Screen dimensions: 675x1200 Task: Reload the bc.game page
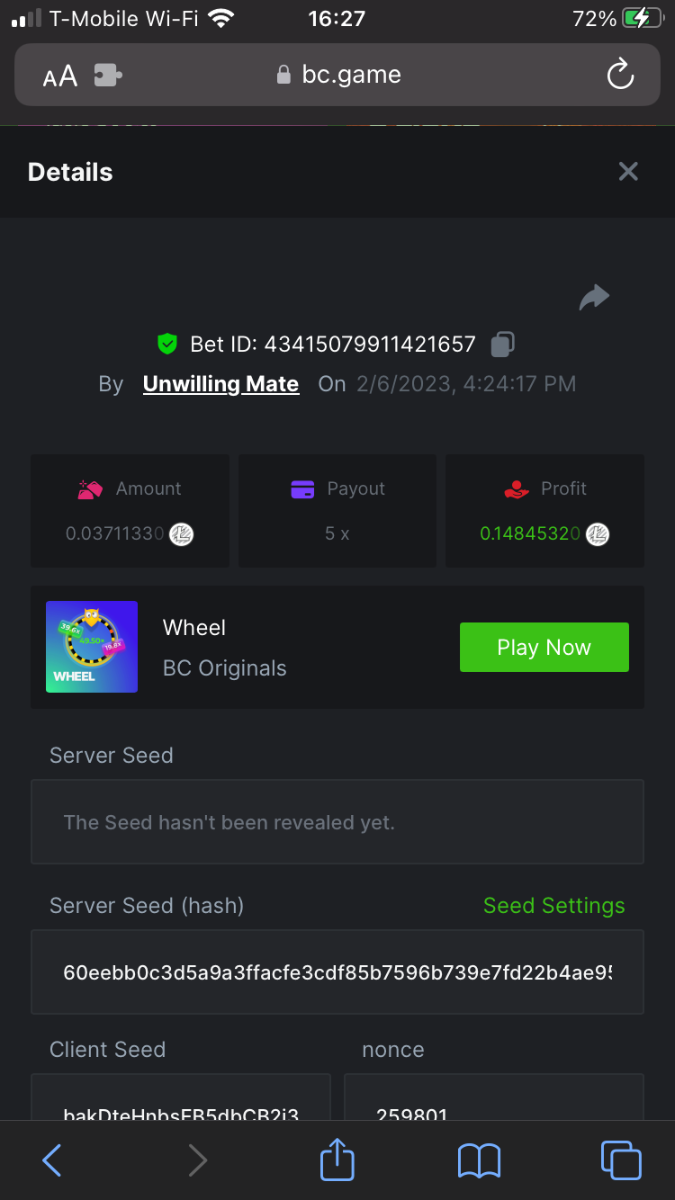pos(620,75)
